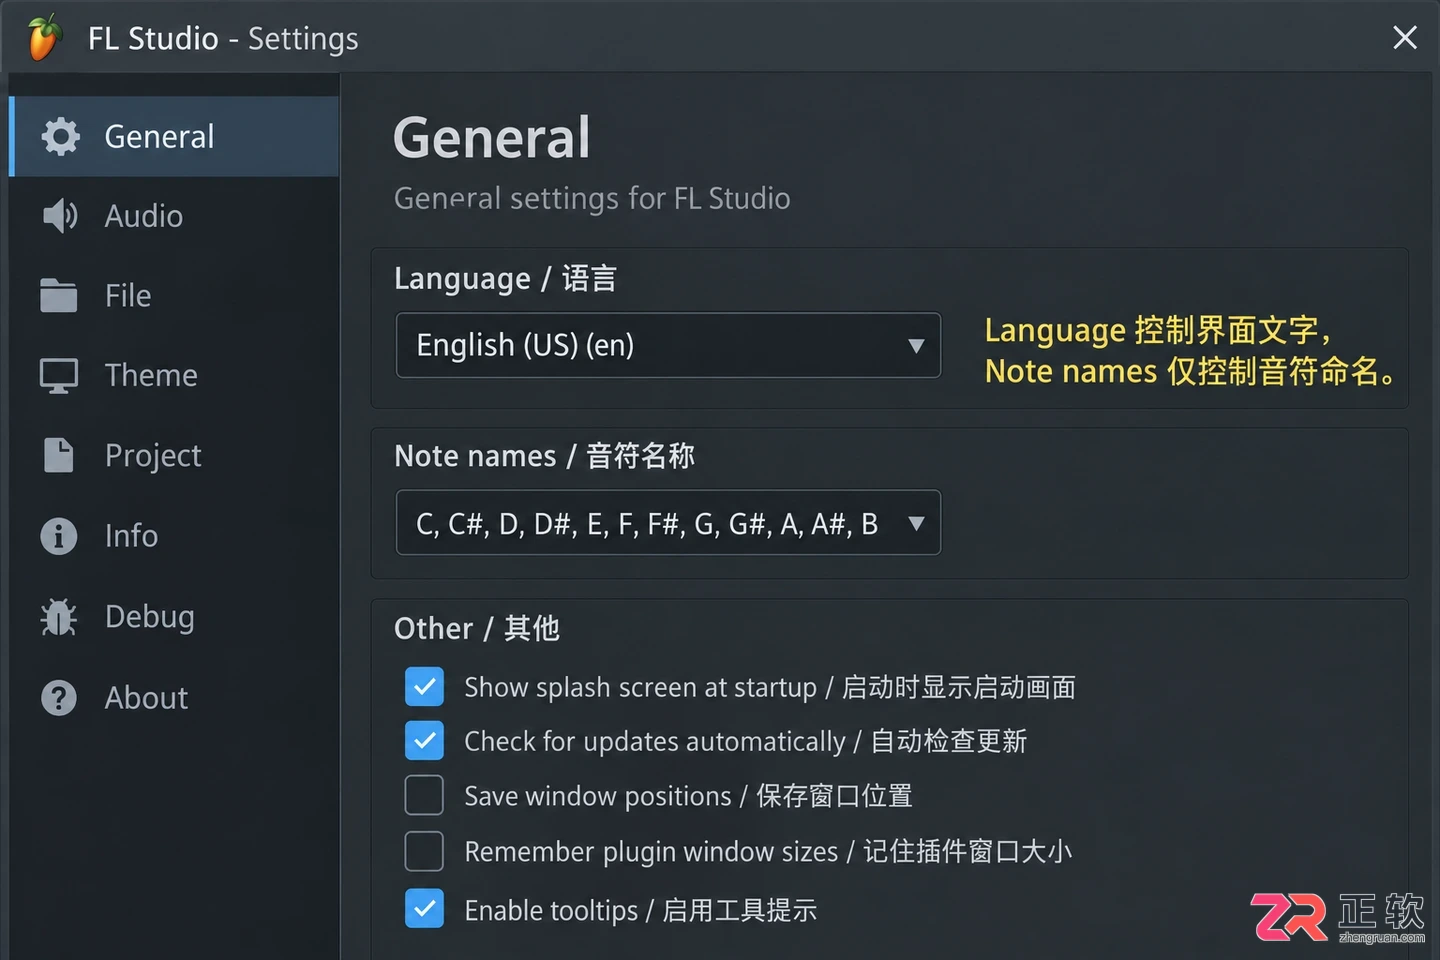Click the Theme monitor icon

[59, 376]
